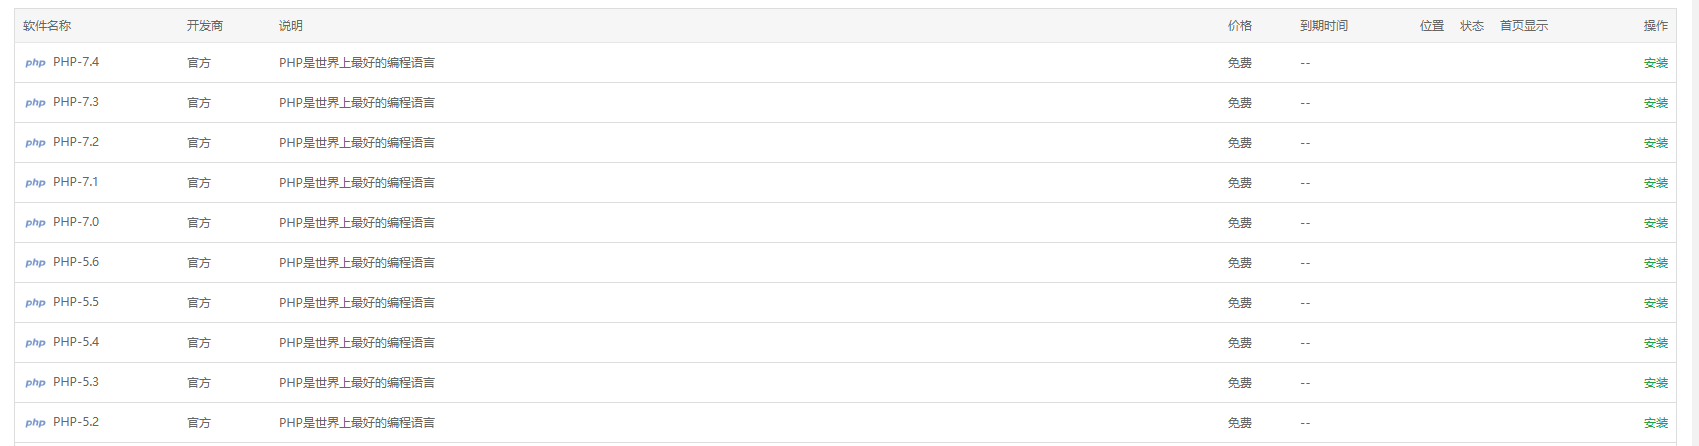Click the PHP-7.1 description text

[x=357, y=183]
